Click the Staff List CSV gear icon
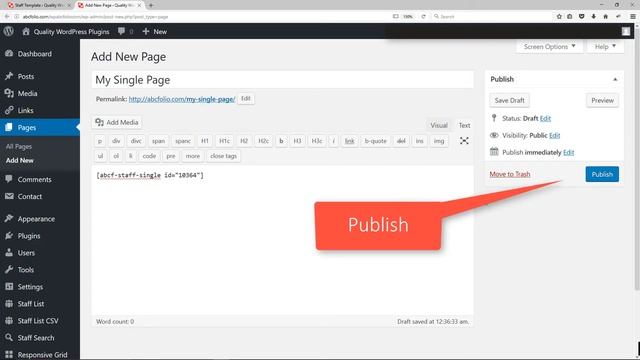Screen dimensions: 640x360 click(9, 321)
